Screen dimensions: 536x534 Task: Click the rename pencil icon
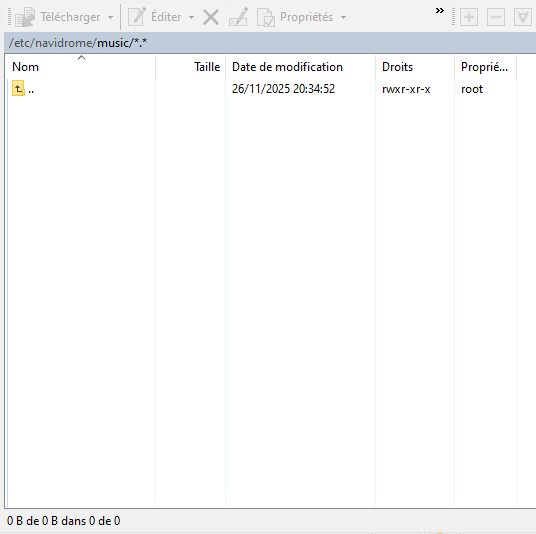point(238,17)
